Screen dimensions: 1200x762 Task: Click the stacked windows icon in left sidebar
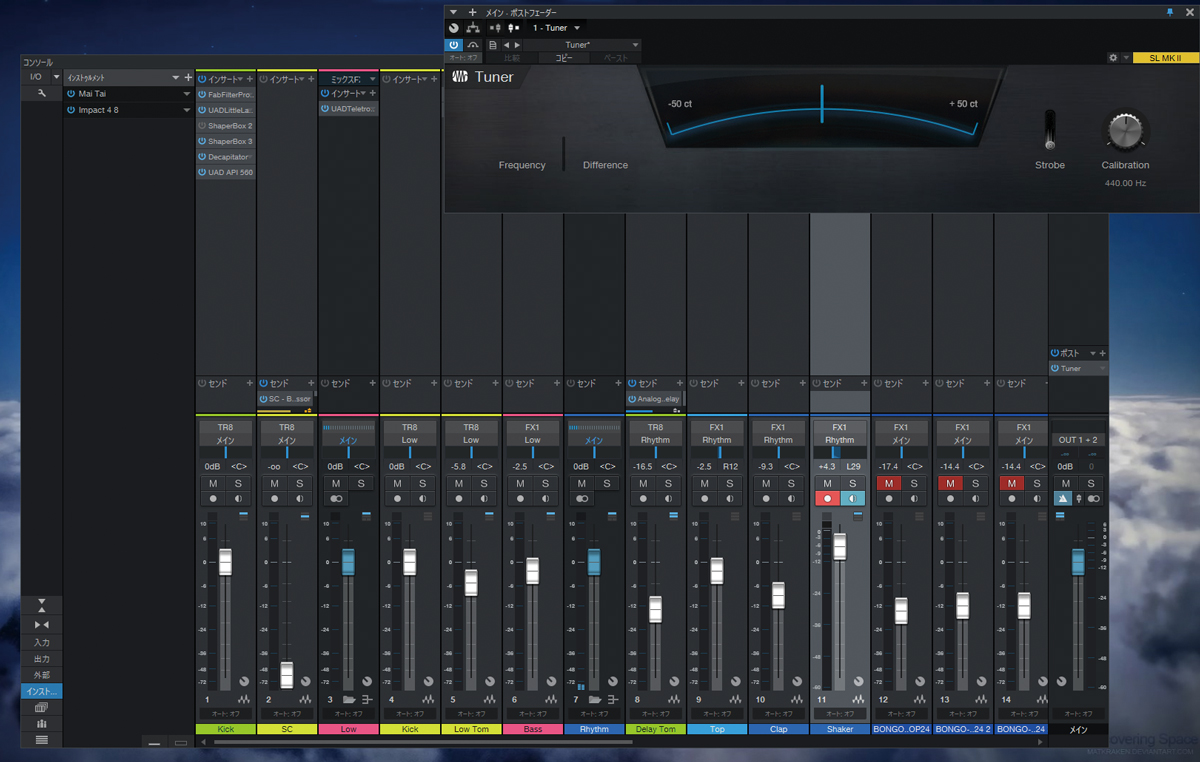[42, 707]
